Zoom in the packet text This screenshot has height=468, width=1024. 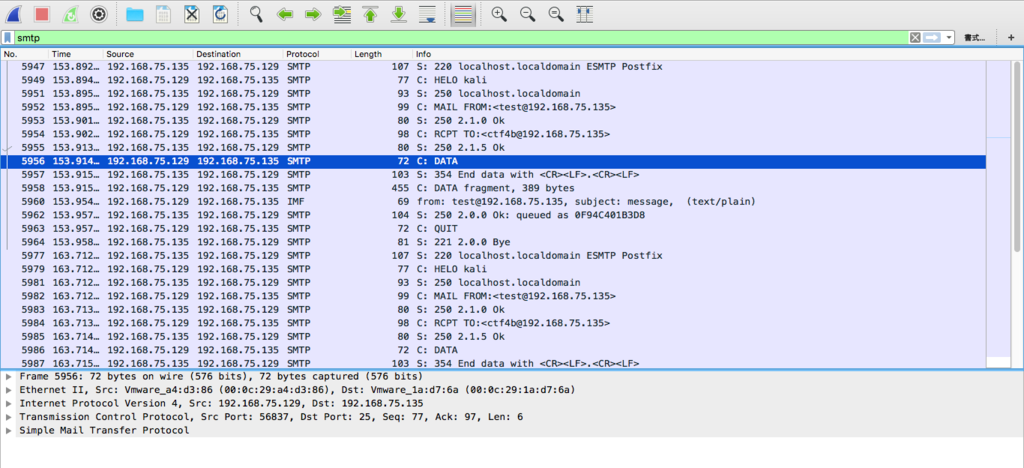[x=499, y=14]
